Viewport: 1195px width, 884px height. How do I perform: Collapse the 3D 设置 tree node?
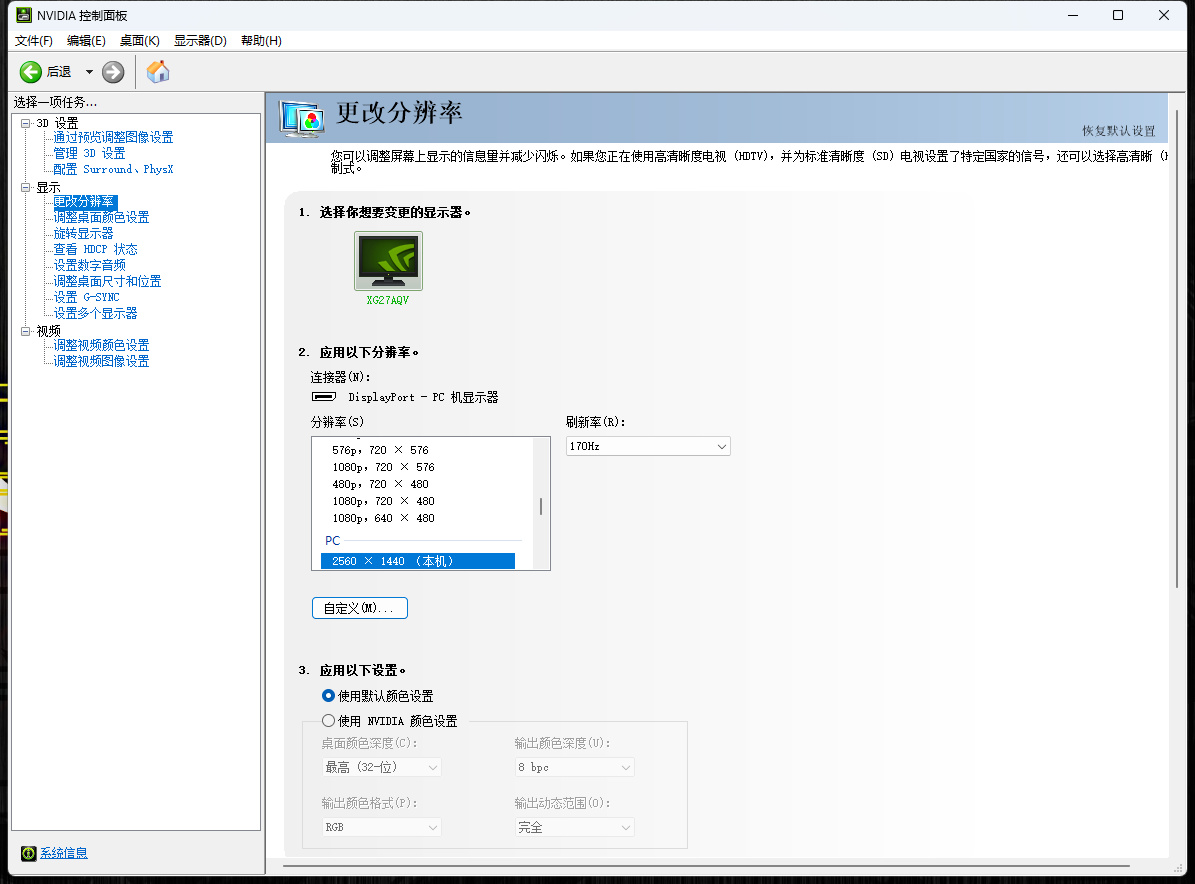[x=25, y=123]
